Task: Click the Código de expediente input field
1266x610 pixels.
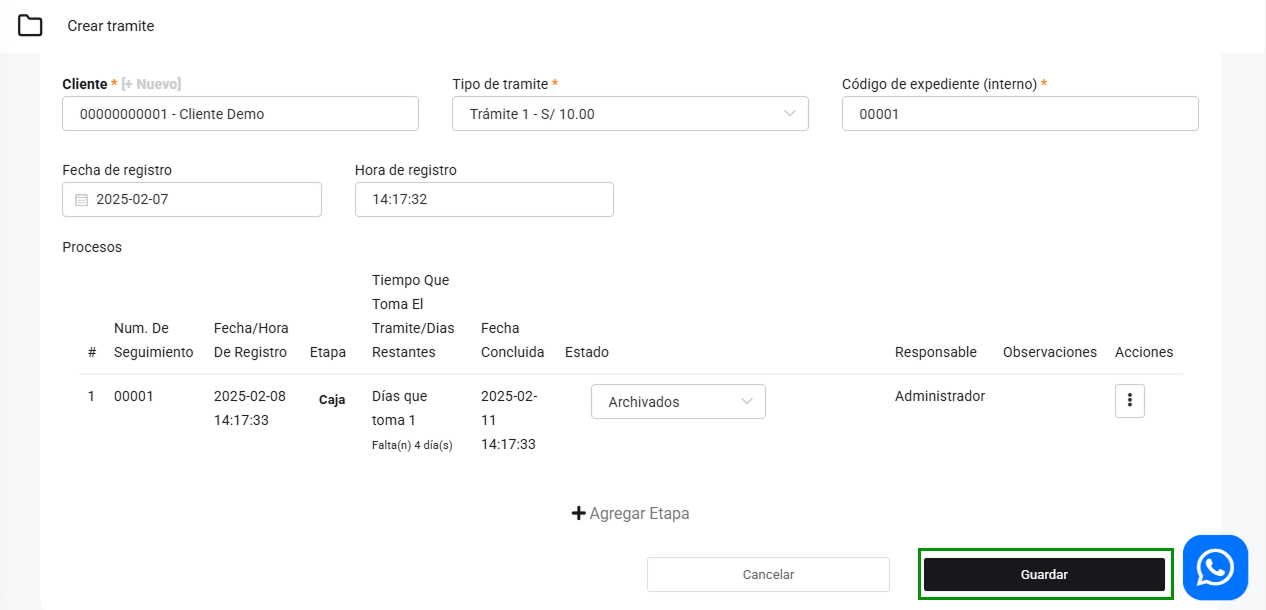Action: pos(1019,114)
